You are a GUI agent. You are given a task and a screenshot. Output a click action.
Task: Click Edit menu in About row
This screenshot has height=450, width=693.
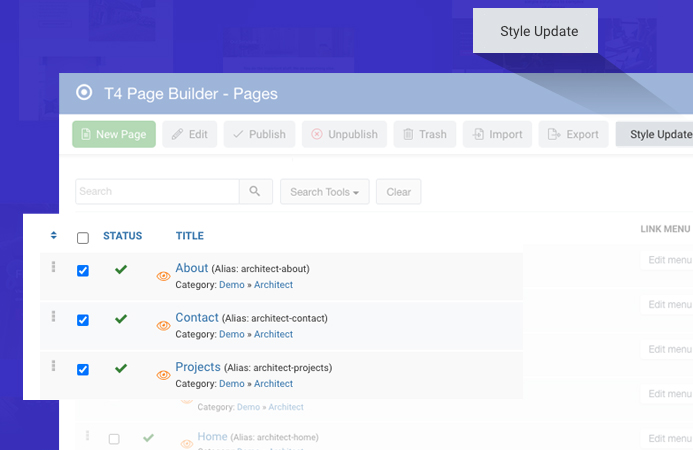pos(667,260)
